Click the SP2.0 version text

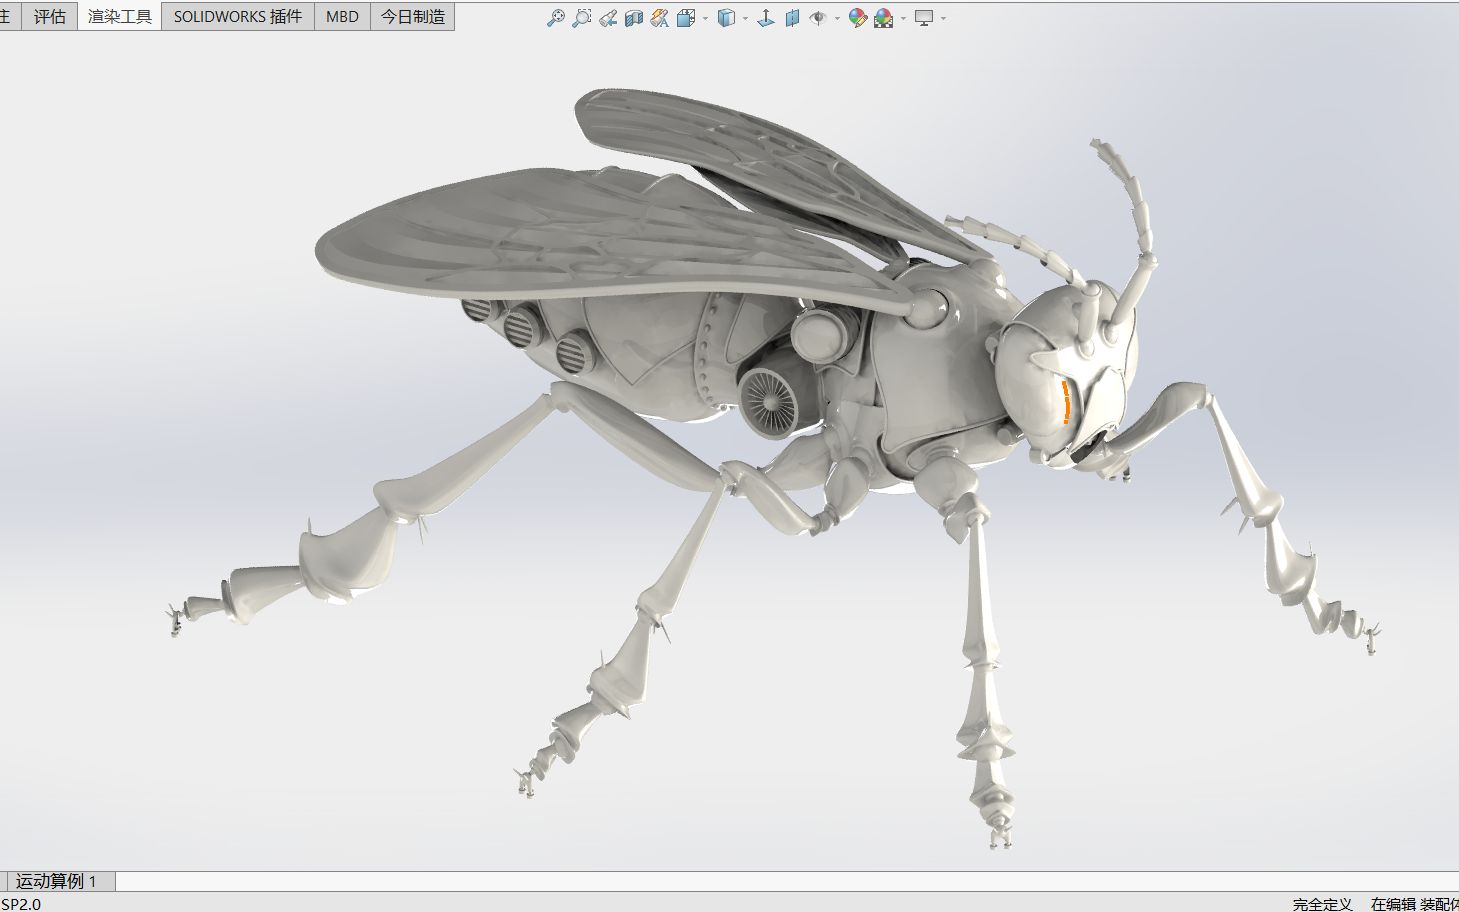[21, 904]
